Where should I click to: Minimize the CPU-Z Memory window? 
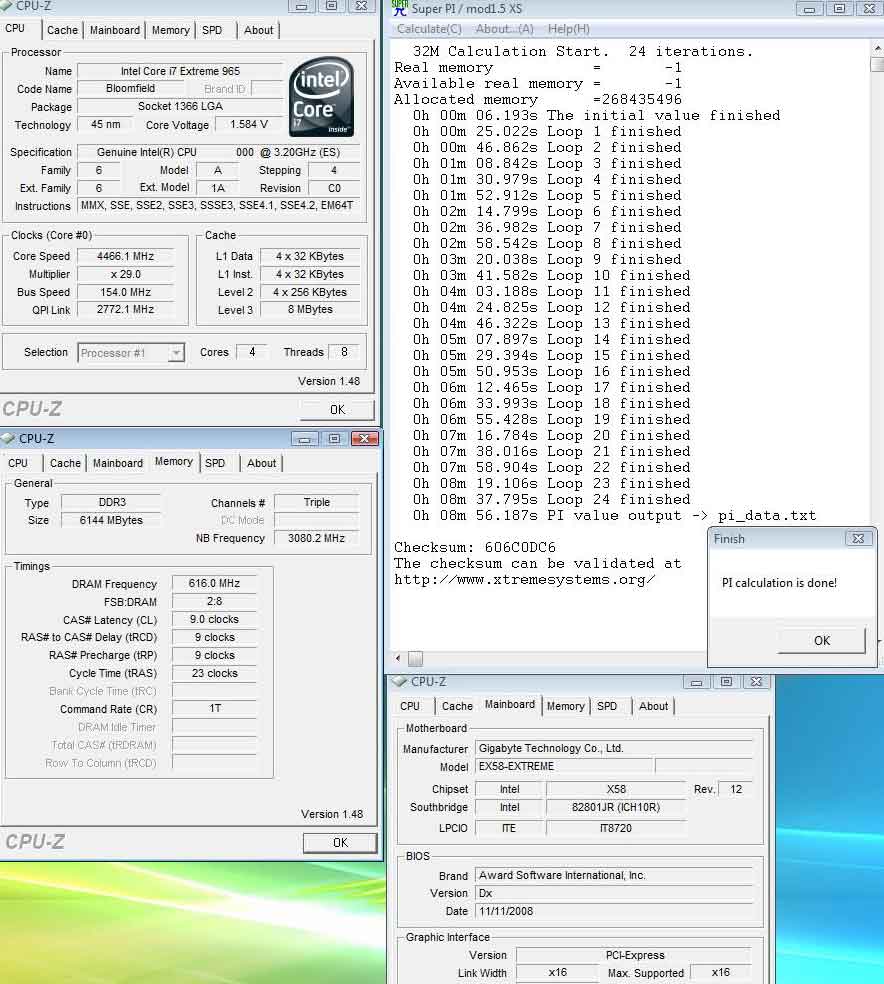304,439
